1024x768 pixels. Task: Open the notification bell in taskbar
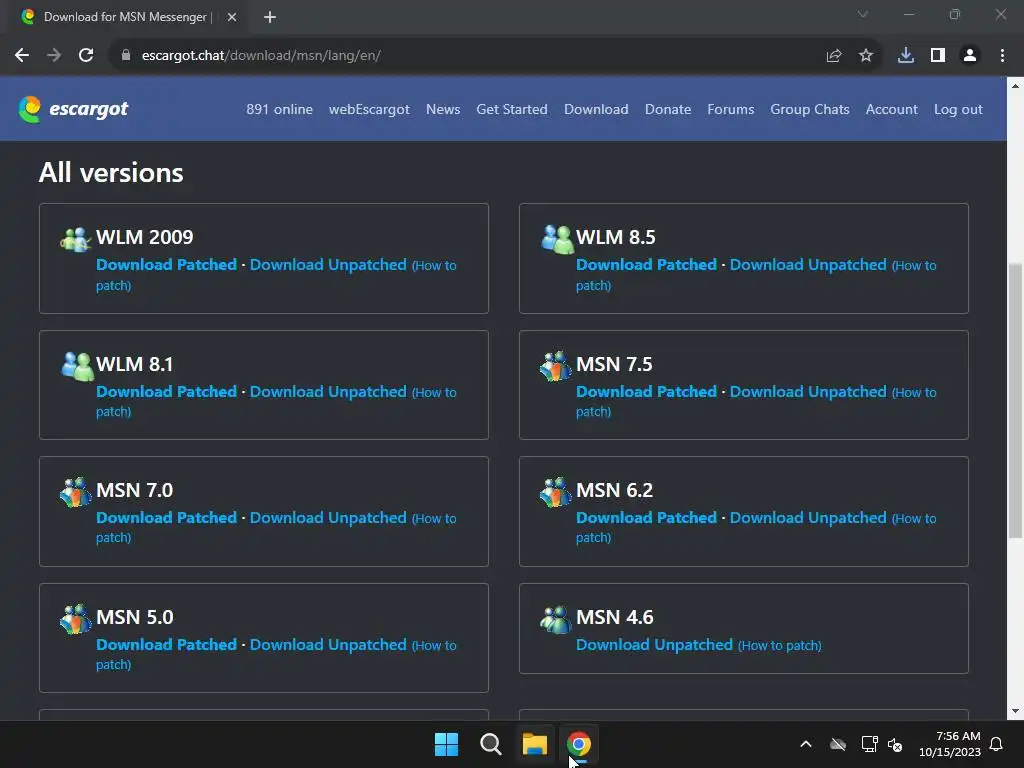(997, 744)
